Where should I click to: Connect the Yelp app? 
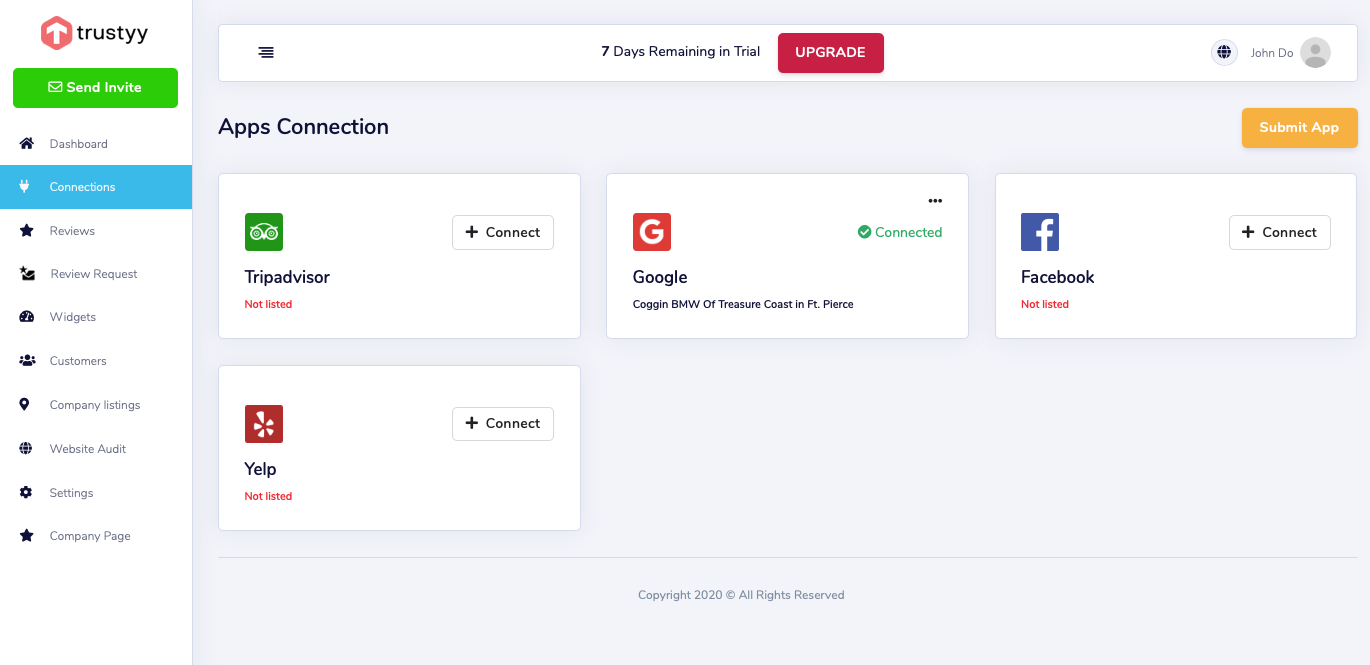[x=503, y=424]
